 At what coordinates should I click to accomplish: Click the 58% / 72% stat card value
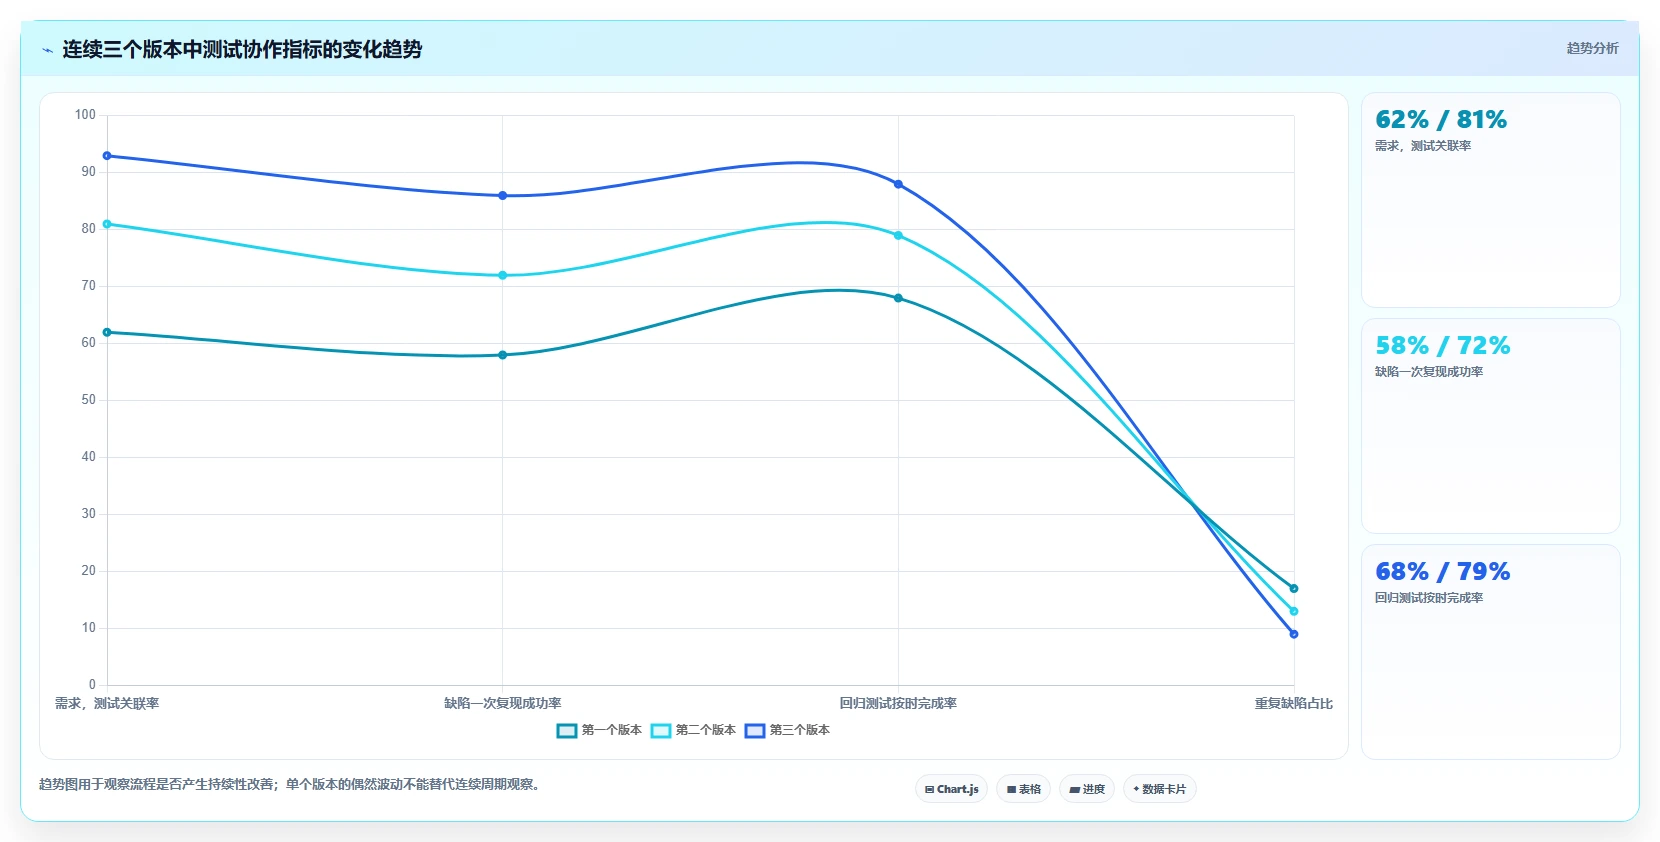point(1442,346)
